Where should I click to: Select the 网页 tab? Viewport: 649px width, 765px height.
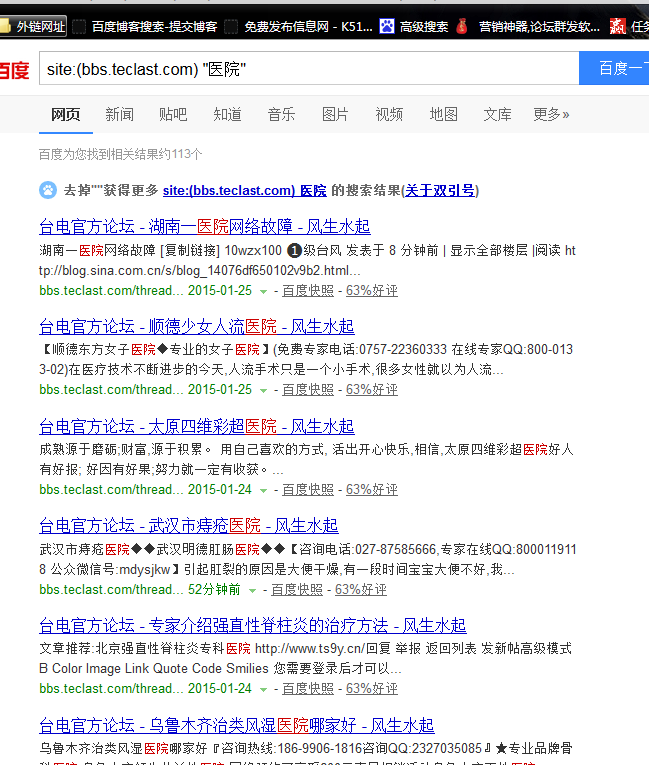pyautogui.click(x=66, y=115)
